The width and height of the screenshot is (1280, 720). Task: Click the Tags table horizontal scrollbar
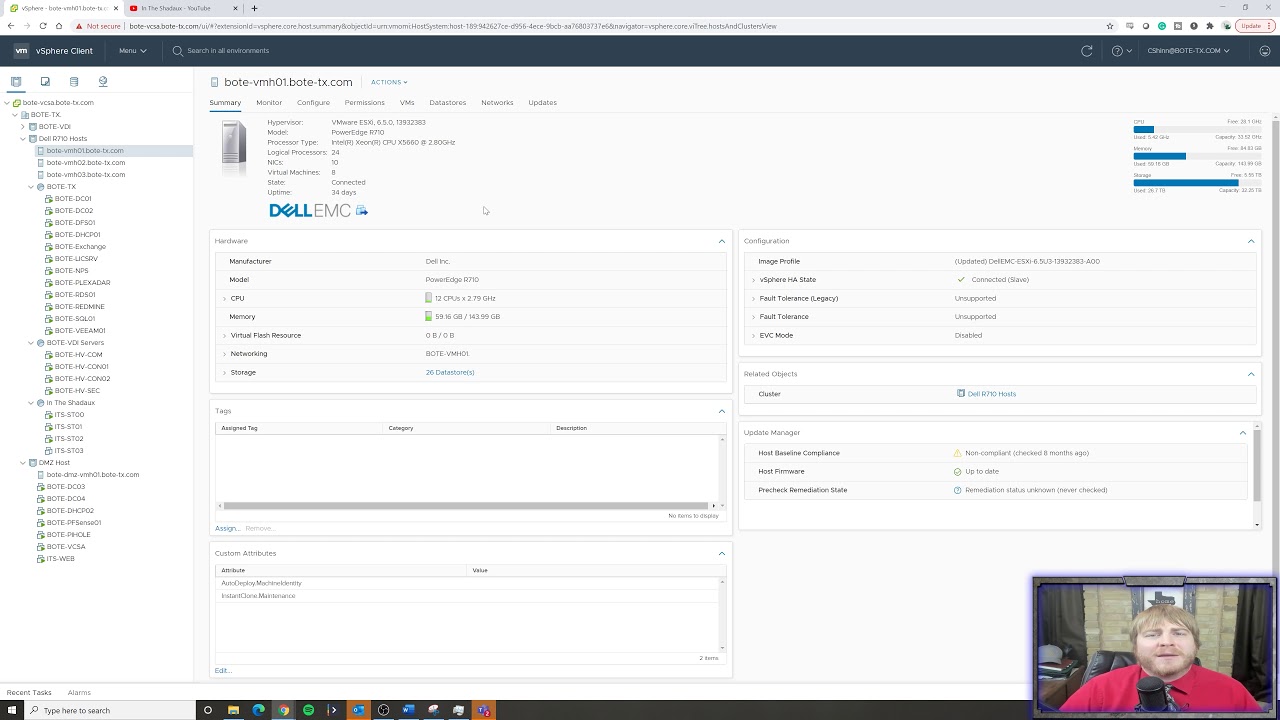tap(468, 506)
